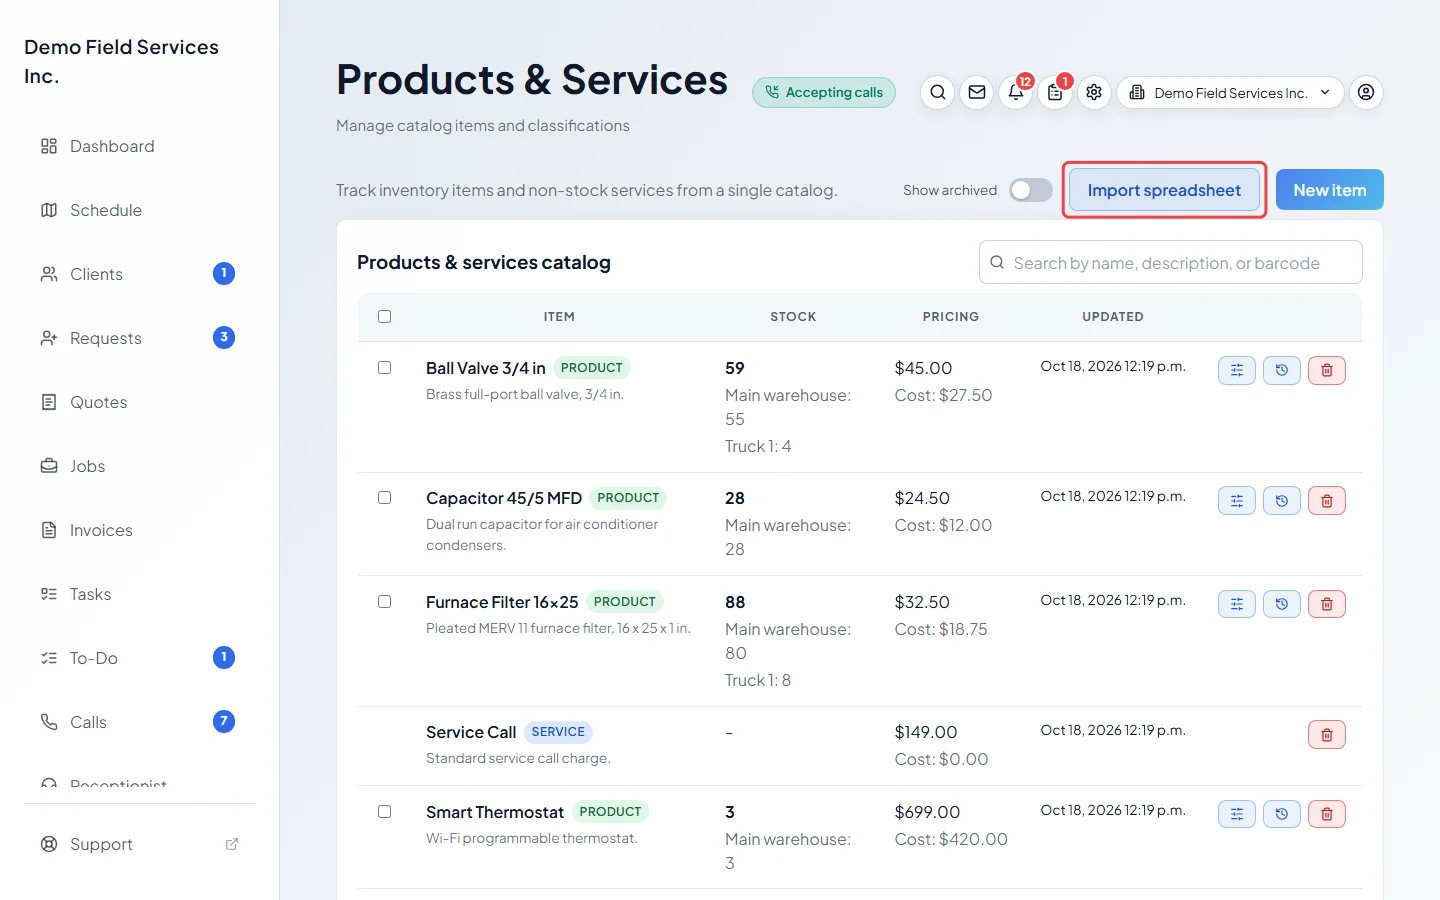Image resolution: width=1440 pixels, height=900 pixels.
Task: Tick the Smart Thermostat row checkbox
Action: click(384, 811)
